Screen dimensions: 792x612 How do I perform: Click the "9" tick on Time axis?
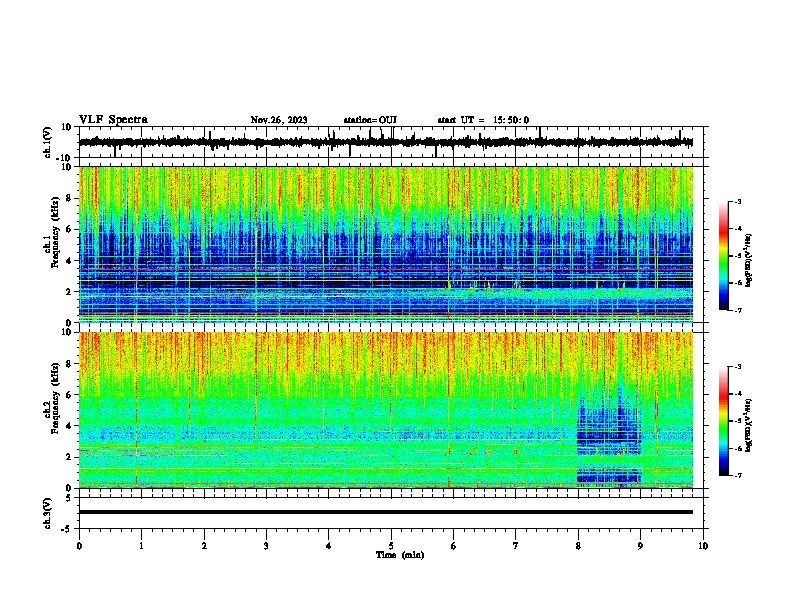point(640,546)
